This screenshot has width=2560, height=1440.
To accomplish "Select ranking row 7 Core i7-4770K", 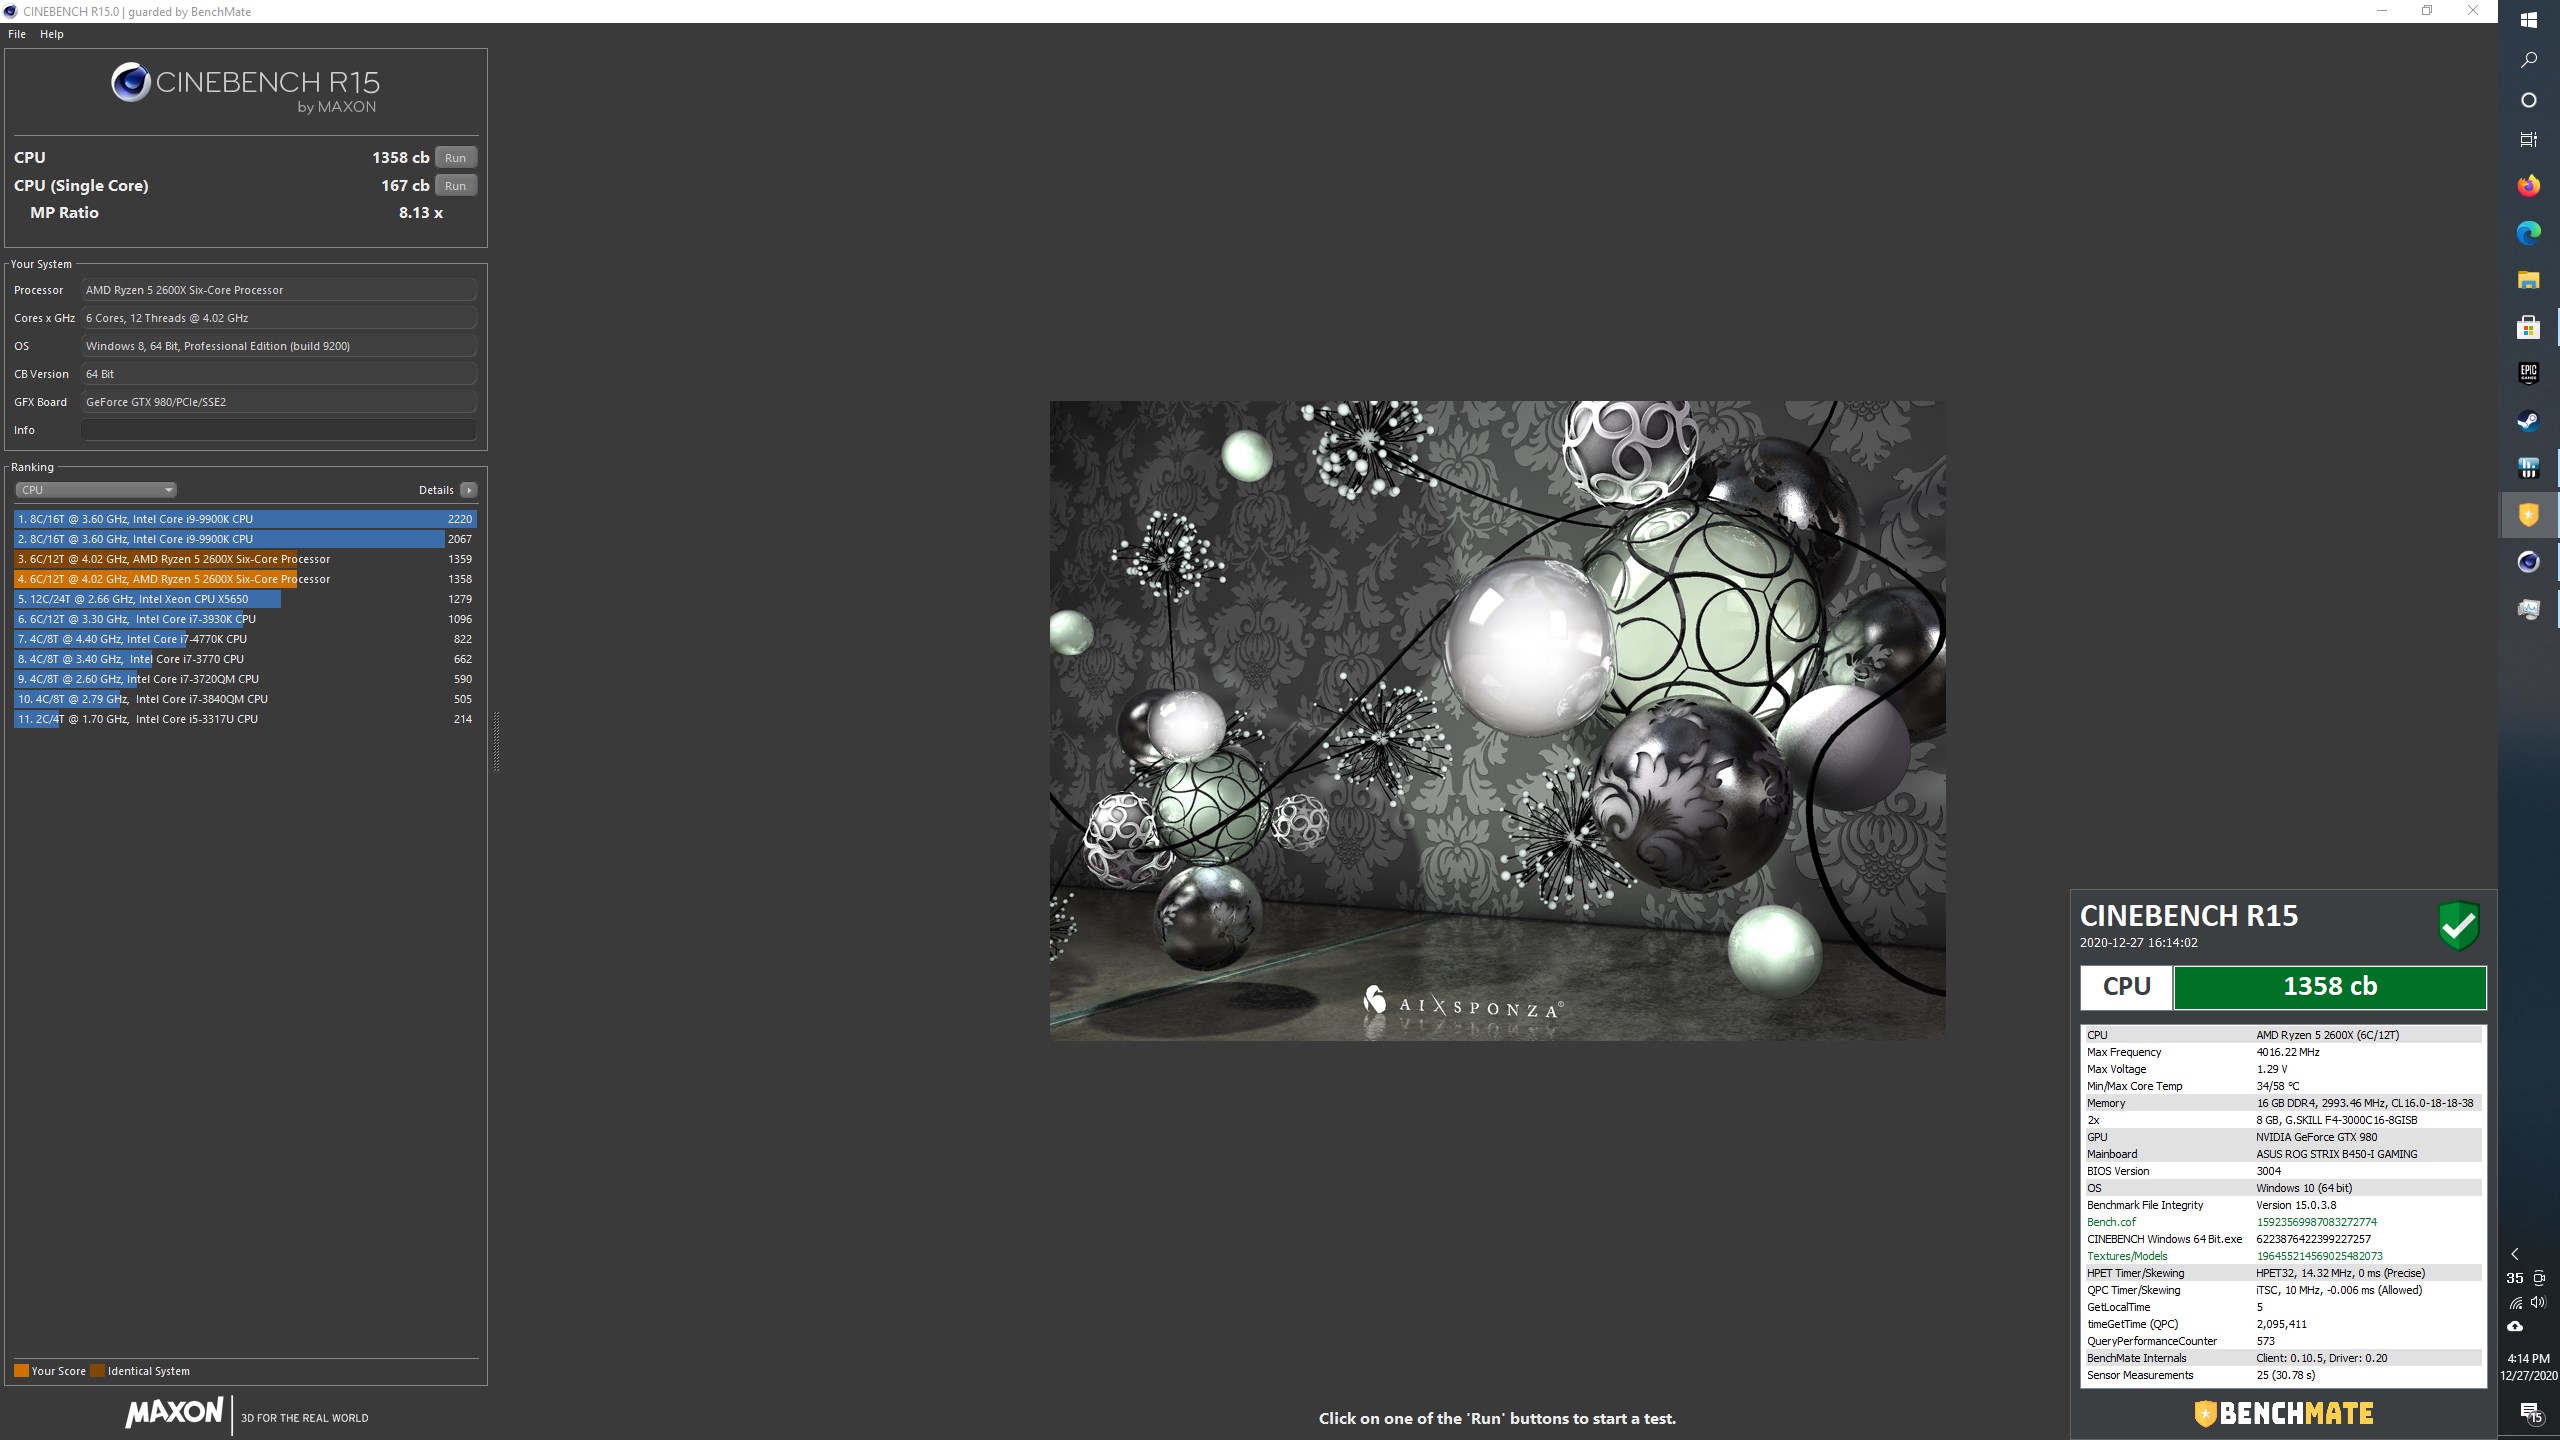I will click(245, 639).
